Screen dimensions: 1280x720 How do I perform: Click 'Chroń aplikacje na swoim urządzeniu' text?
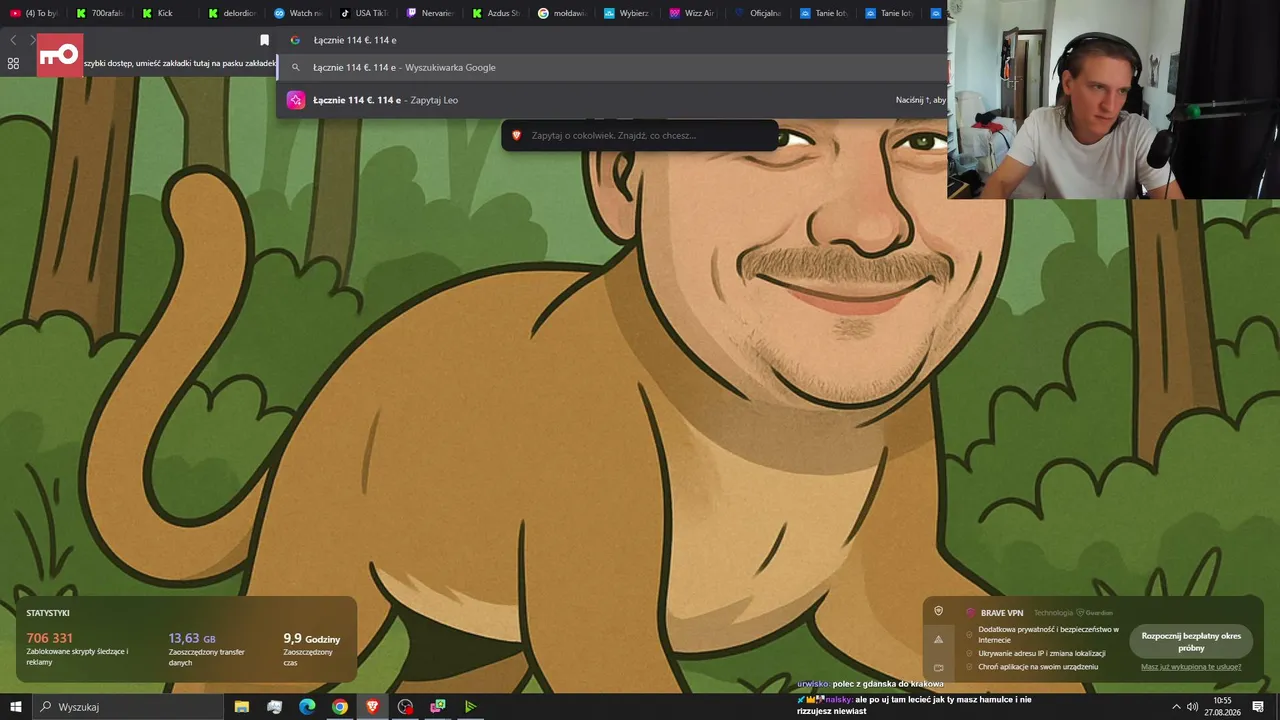point(1038,667)
